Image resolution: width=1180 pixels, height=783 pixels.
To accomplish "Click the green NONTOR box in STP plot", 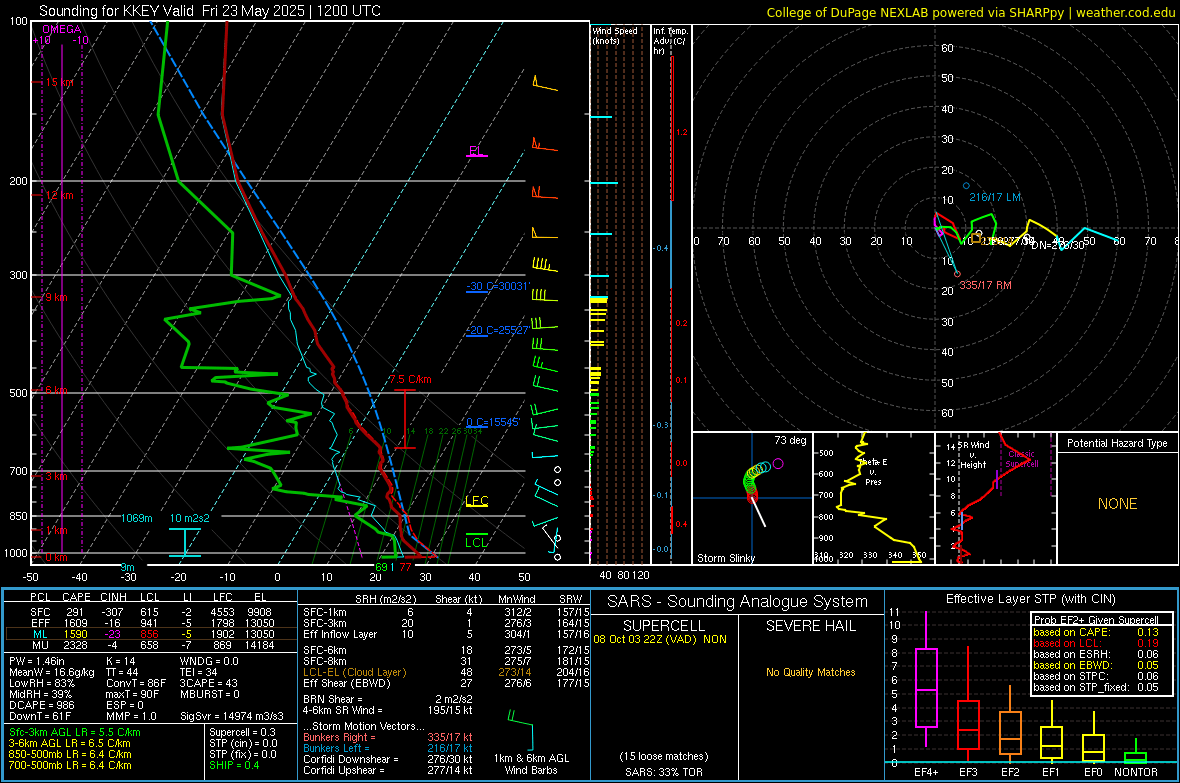I will pos(1135,757).
